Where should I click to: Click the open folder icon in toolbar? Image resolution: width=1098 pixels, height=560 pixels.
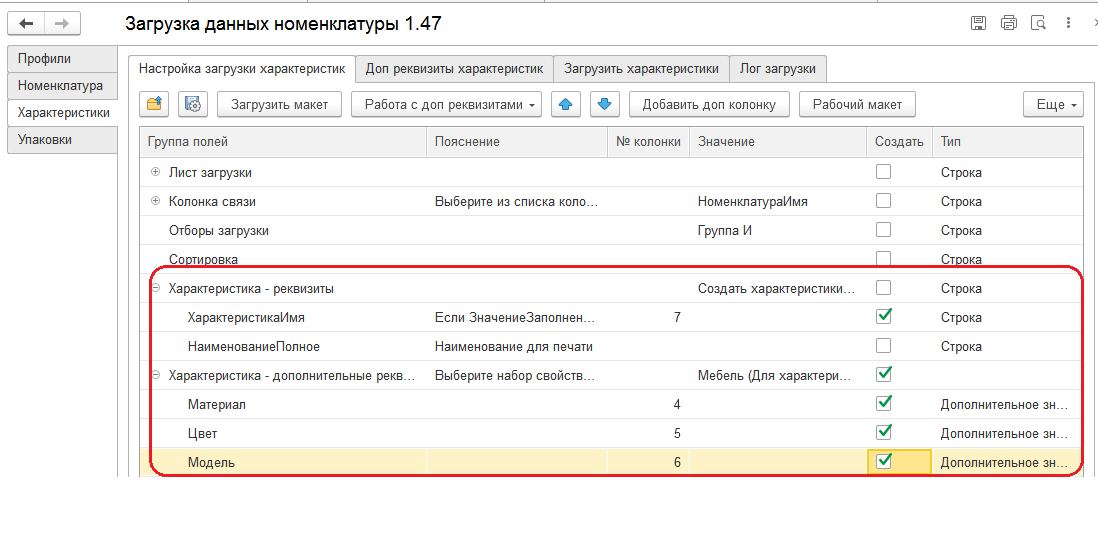[x=154, y=104]
